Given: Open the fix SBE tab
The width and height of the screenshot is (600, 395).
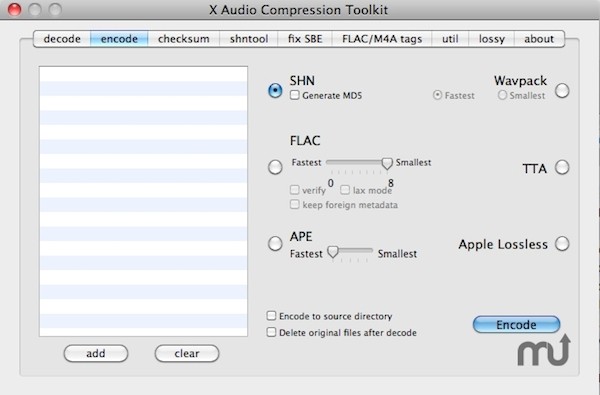Looking at the screenshot, I should 305,39.
